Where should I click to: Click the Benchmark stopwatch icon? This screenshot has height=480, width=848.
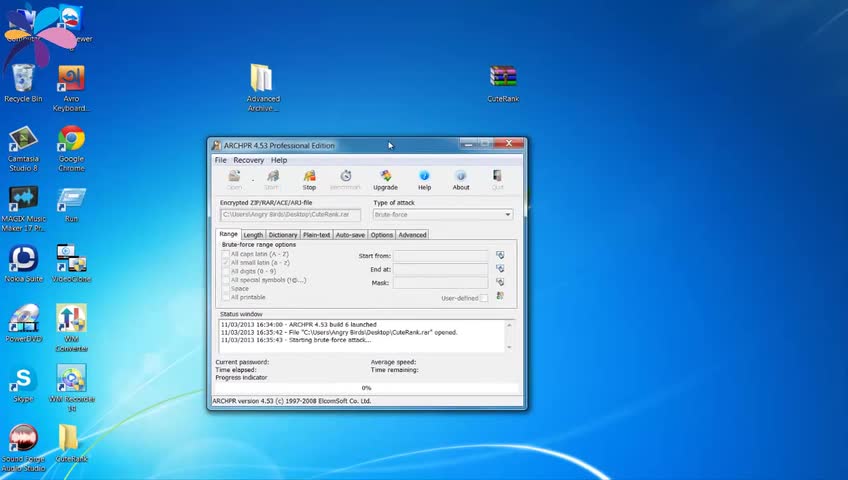pyautogui.click(x=346, y=176)
